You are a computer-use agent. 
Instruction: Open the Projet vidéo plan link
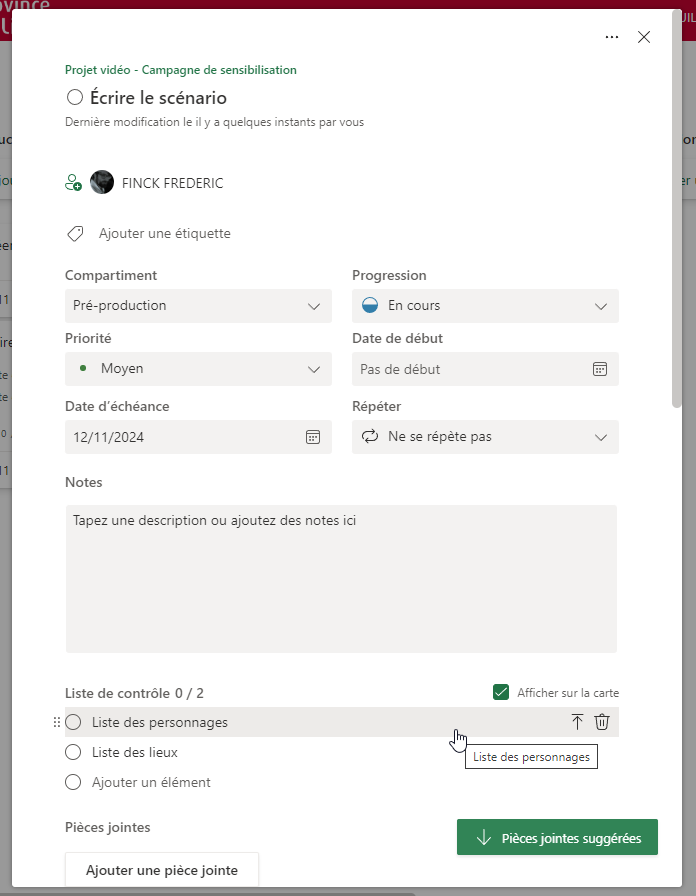coord(181,70)
